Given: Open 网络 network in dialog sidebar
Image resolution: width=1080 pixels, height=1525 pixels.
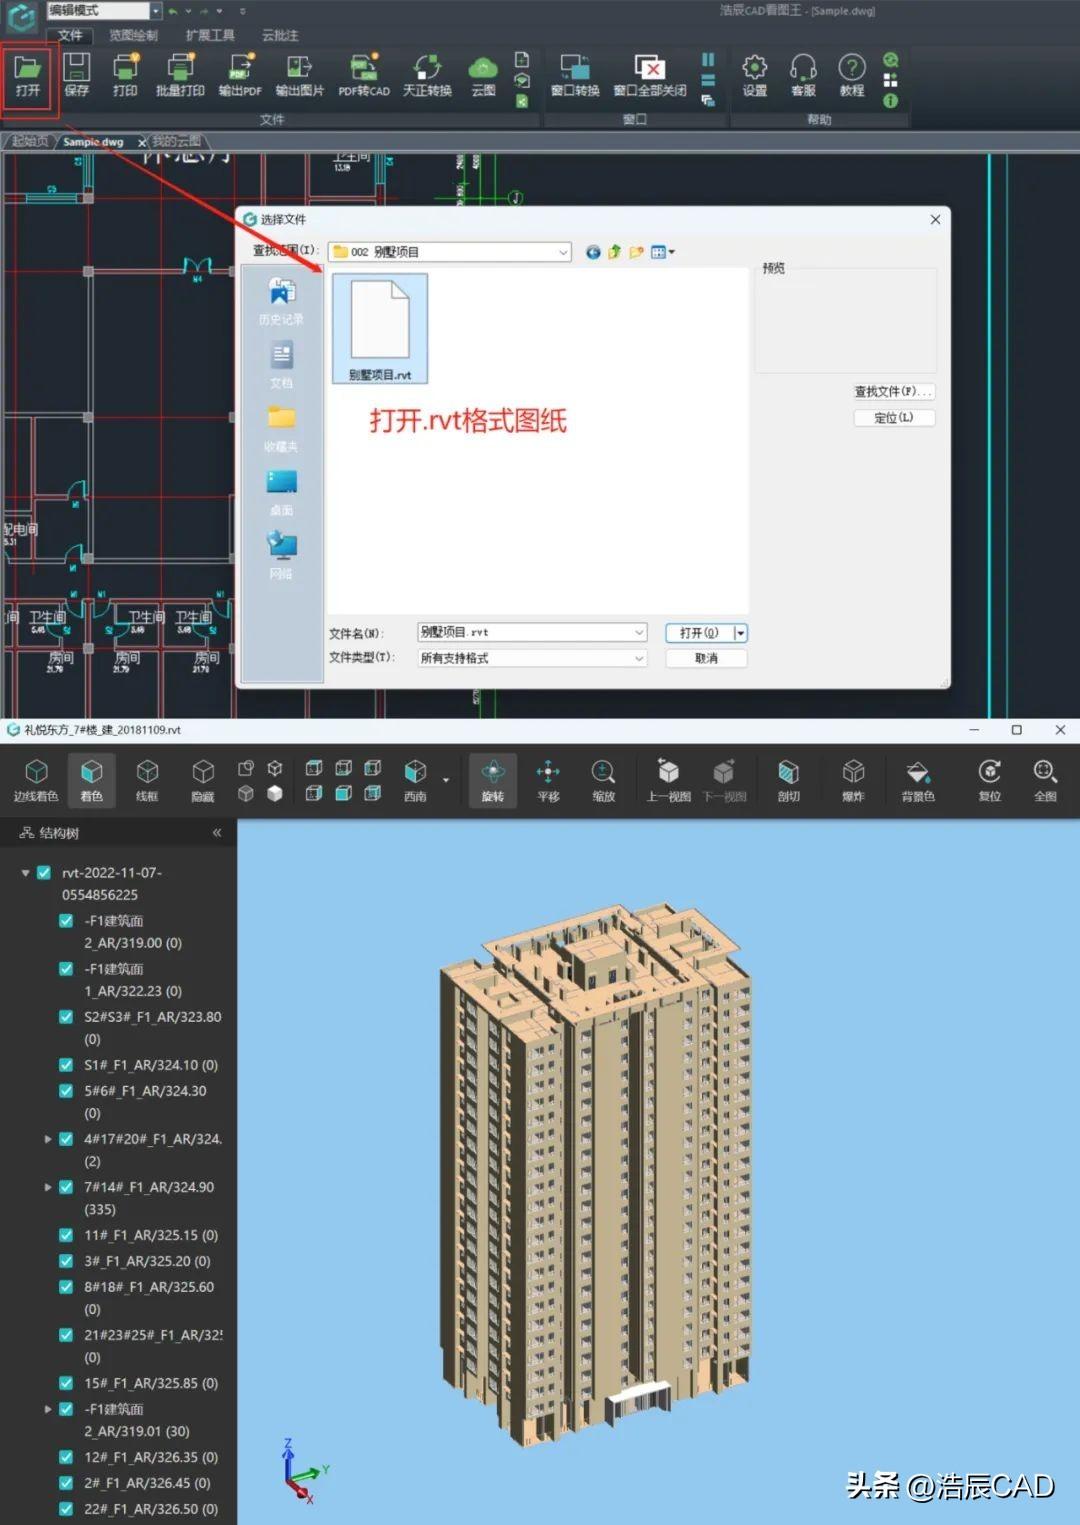Looking at the screenshot, I should coord(281,556).
